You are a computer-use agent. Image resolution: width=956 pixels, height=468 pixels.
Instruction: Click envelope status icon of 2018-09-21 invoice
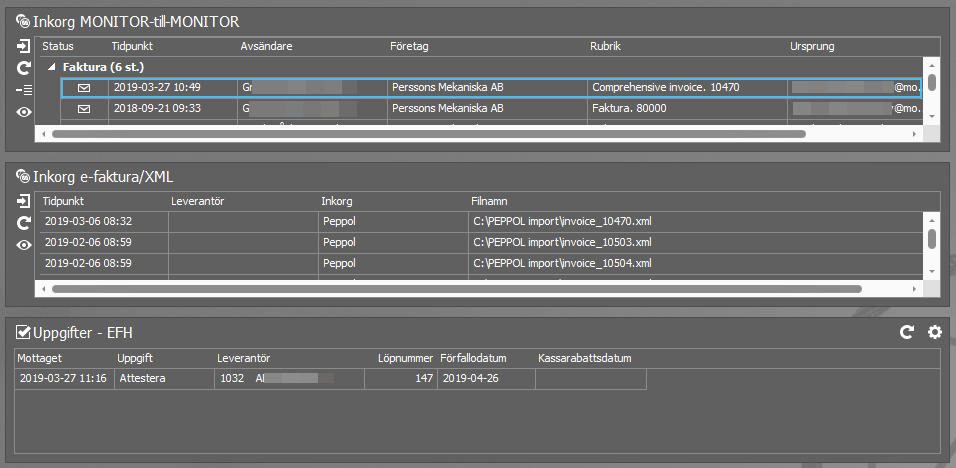pyautogui.click(x=84, y=108)
